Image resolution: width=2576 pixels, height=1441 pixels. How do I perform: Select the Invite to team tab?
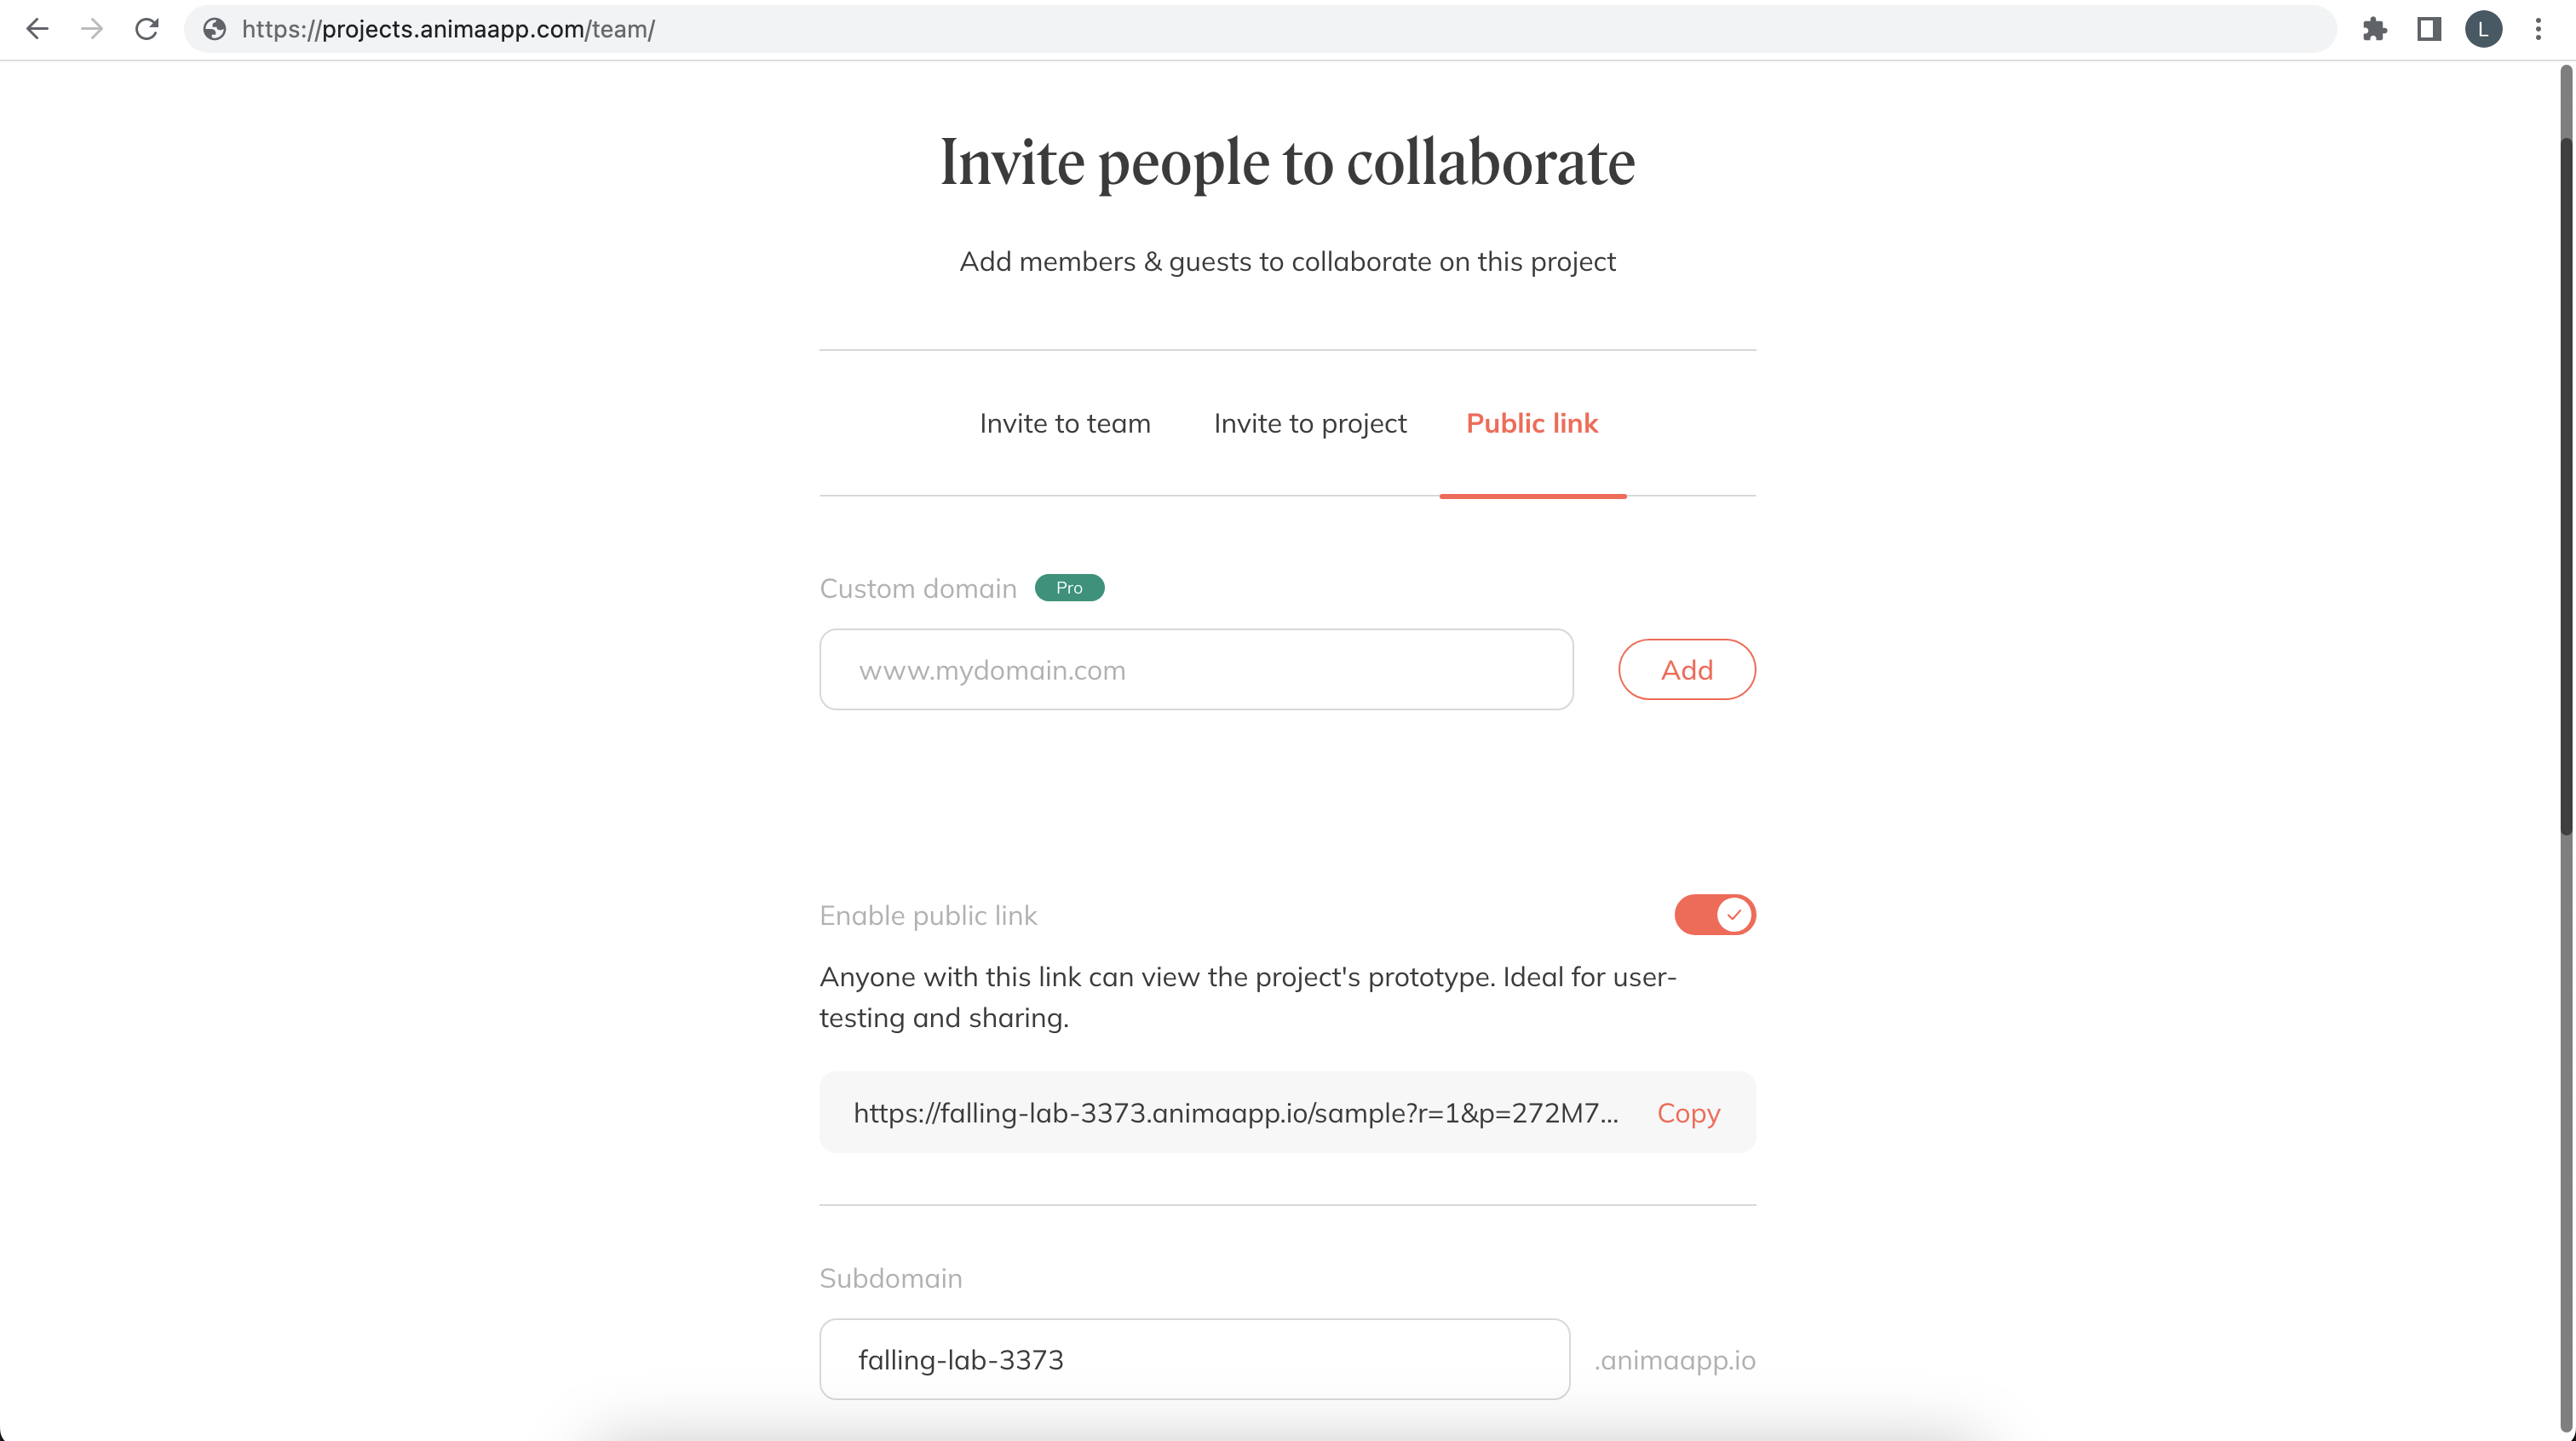point(1063,422)
